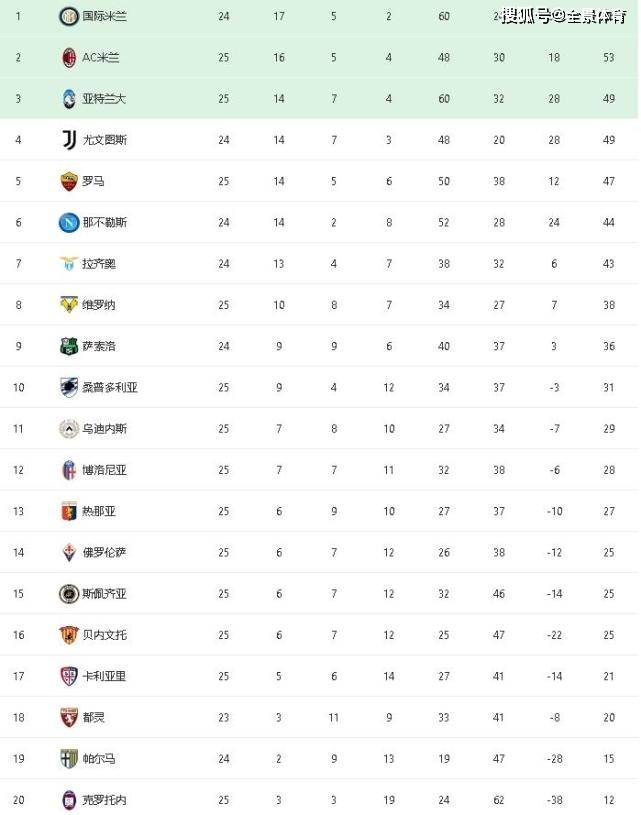
Task: Select the 帕尔马 row name
Action: click(x=99, y=759)
